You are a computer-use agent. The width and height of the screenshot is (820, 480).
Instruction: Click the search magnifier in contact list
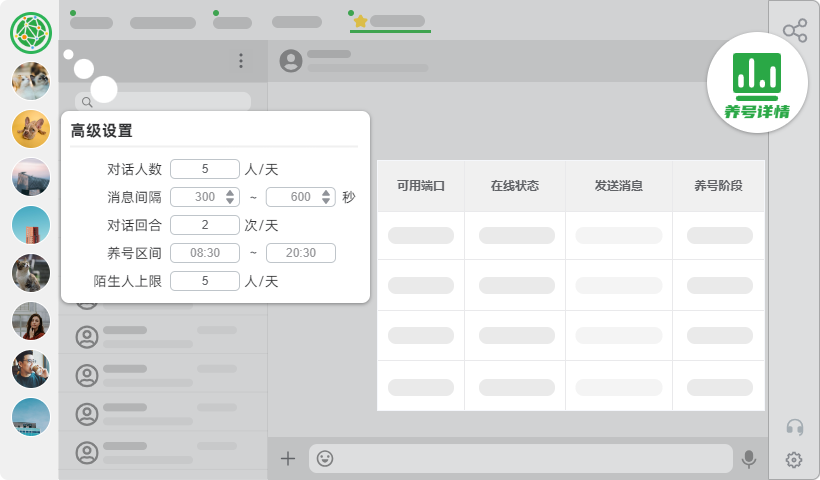(87, 102)
